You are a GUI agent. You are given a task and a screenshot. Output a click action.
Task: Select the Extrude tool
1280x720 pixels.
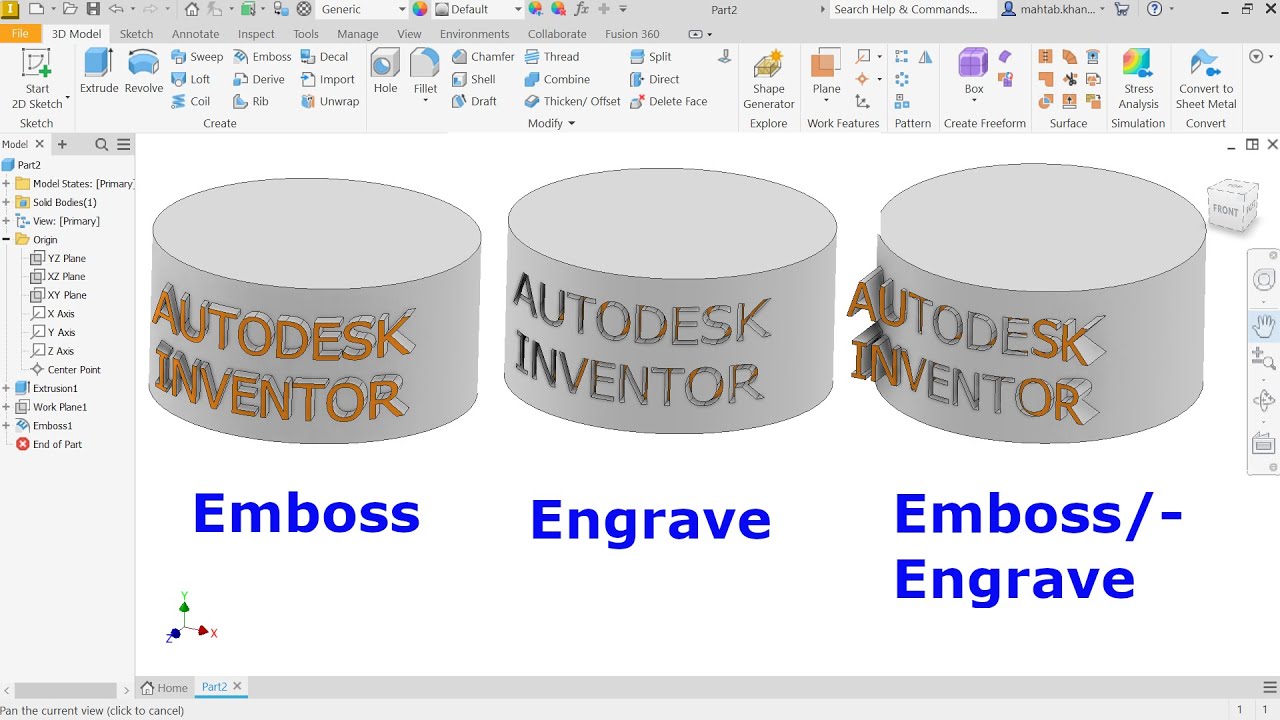(x=99, y=72)
